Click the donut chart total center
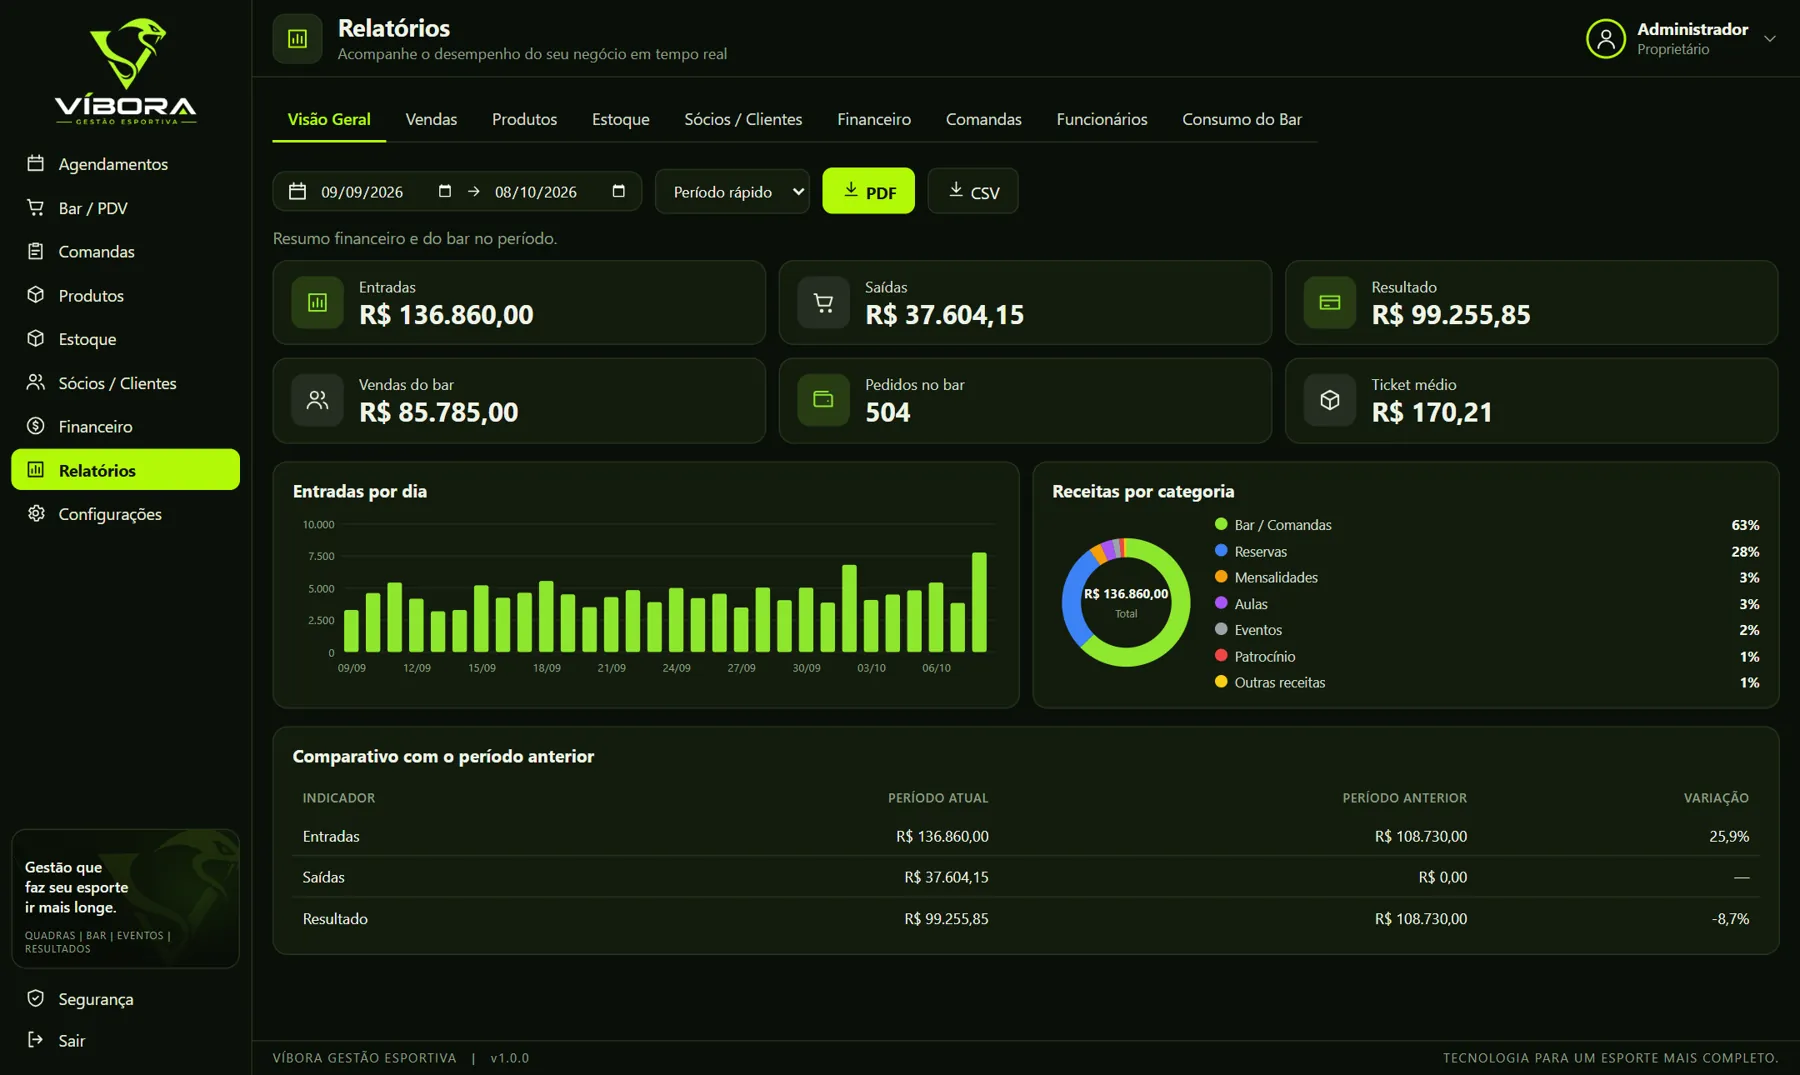 click(x=1126, y=602)
